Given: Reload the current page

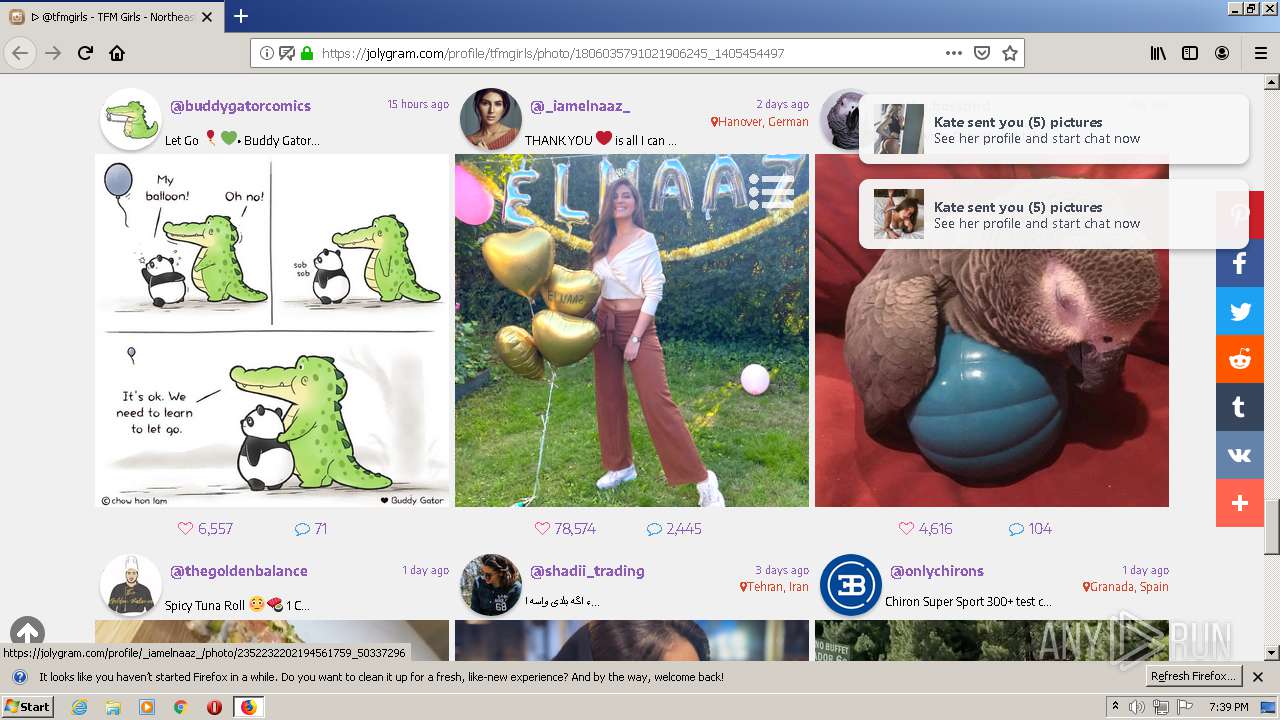Looking at the screenshot, I should pos(85,53).
